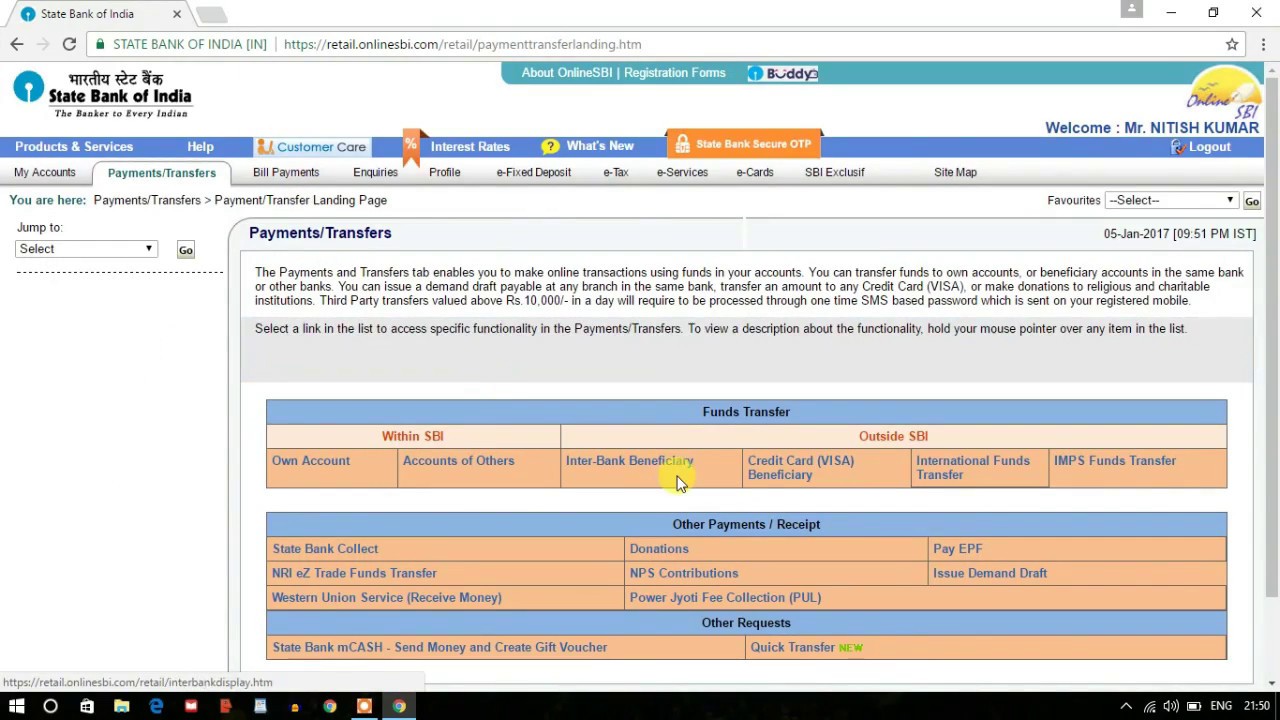Open the Windows Start menu
Screen dimensions: 1280x720
[x=16, y=706]
